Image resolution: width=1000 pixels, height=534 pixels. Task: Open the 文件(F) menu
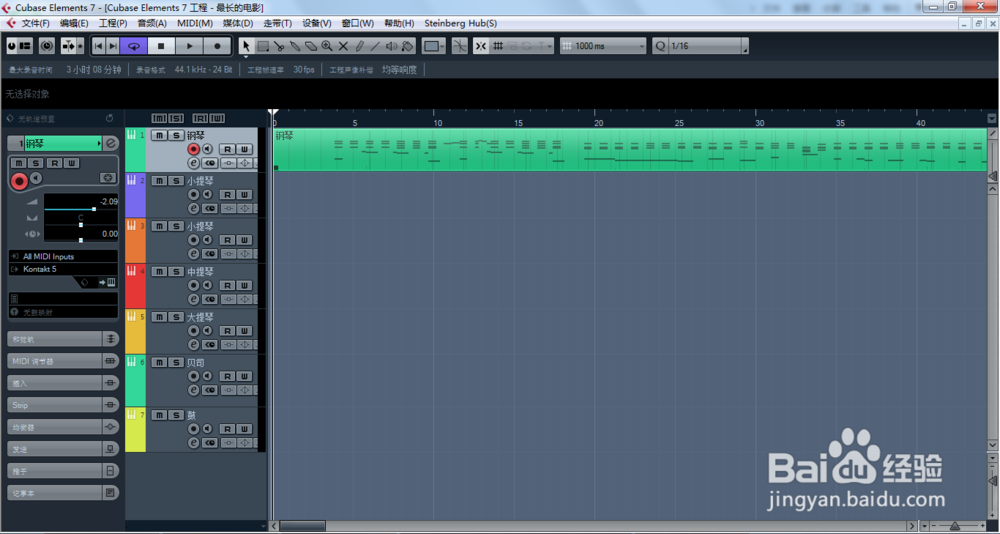pos(36,23)
